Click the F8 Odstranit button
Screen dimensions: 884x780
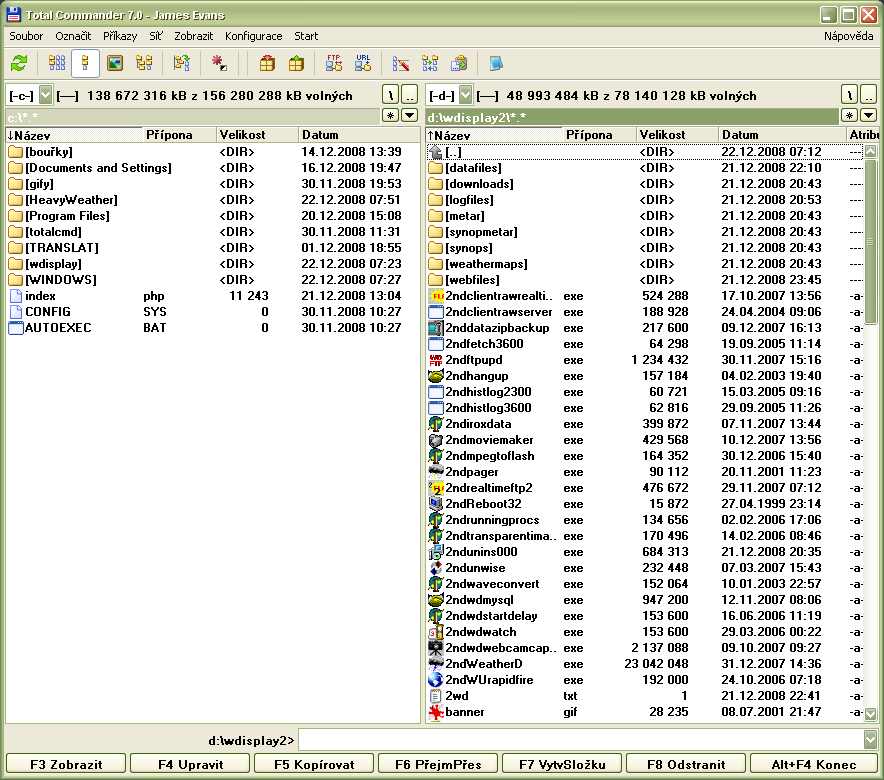pos(686,764)
